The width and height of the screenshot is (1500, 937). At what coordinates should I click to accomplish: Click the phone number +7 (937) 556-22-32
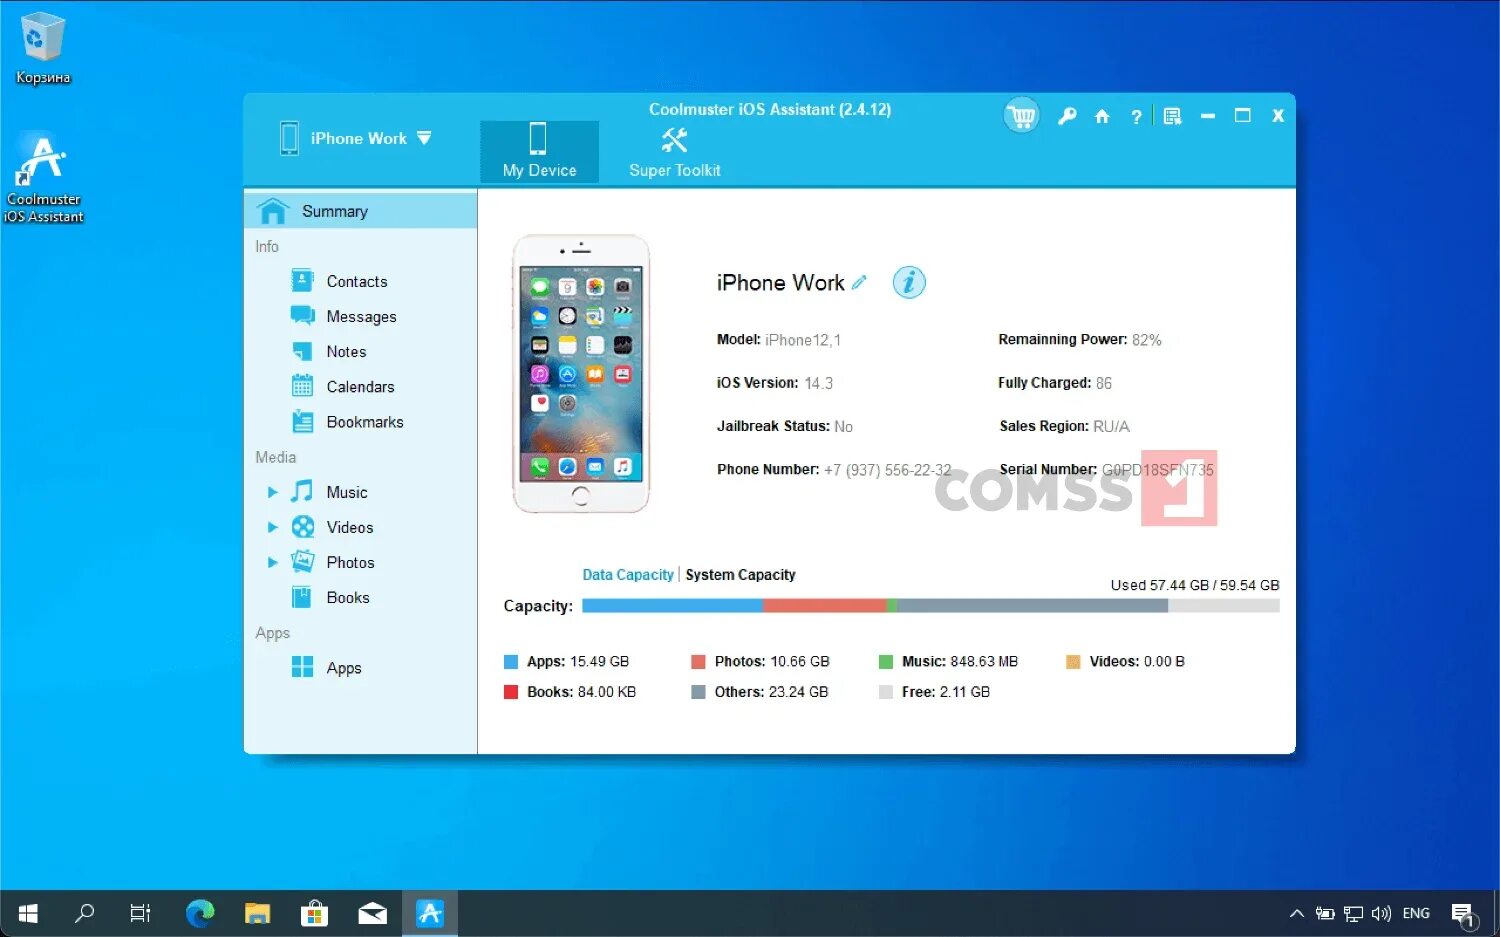tap(888, 470)
